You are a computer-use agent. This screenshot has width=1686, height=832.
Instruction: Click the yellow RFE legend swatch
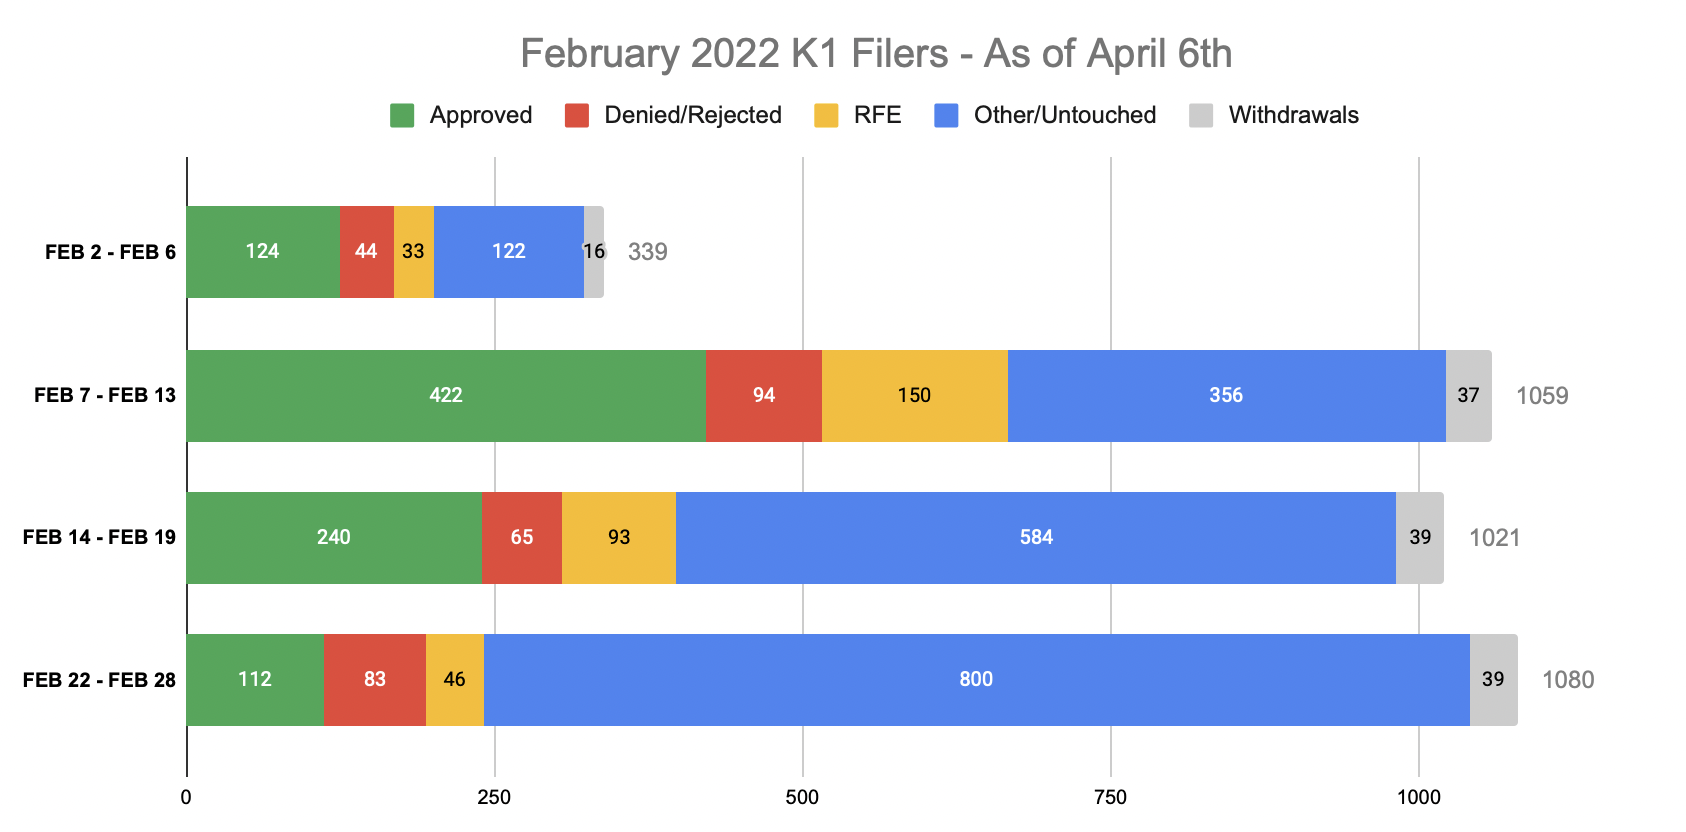tap(826, 115)
